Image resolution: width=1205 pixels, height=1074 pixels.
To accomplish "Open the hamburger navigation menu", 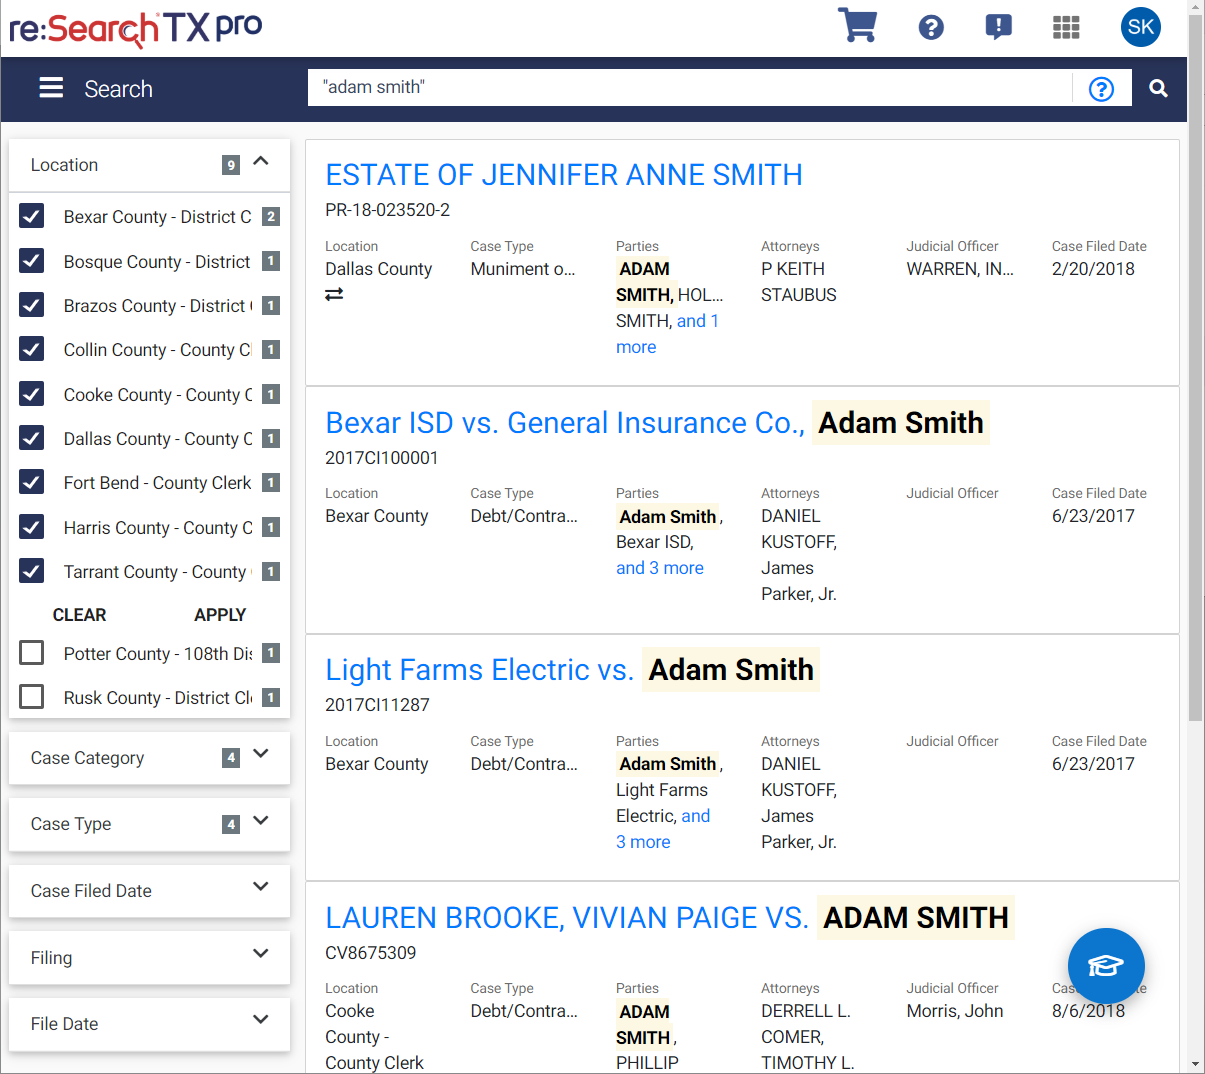I will (51, 88).
